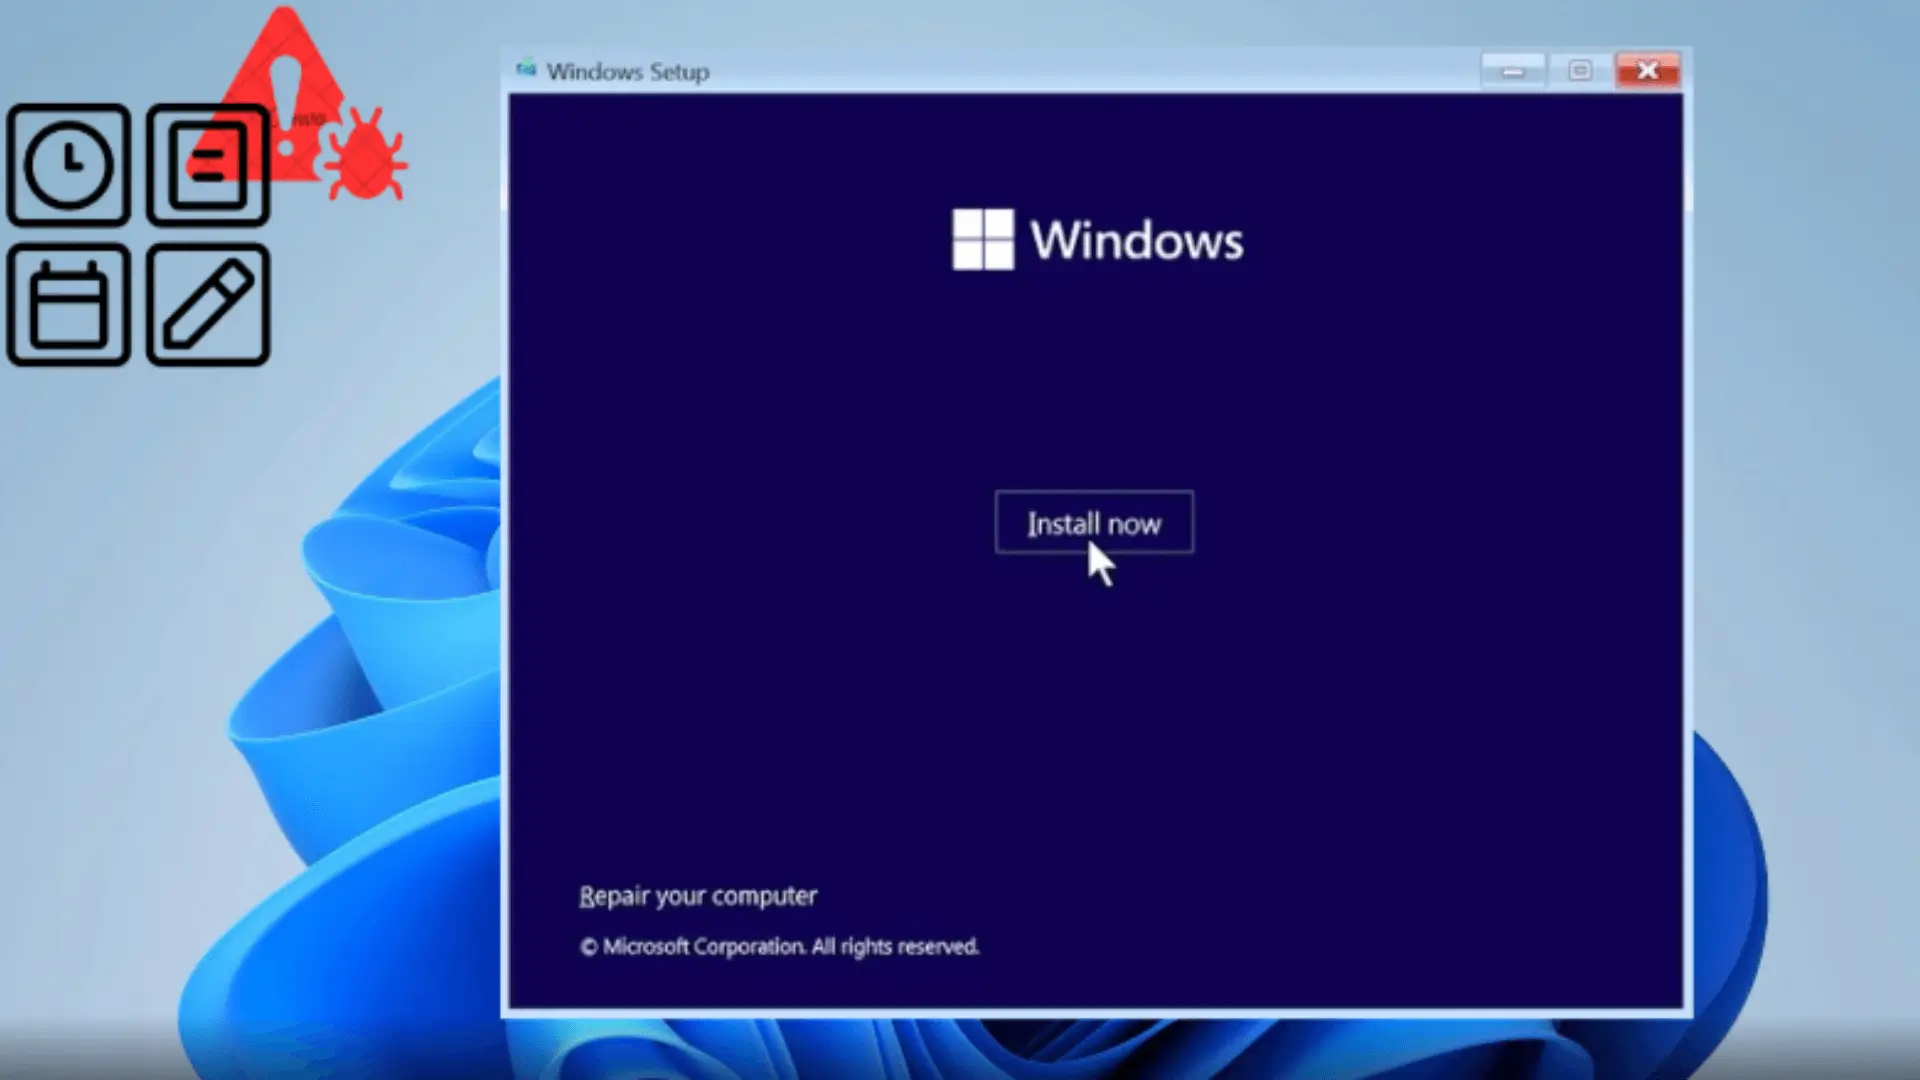Click the calendar icon in the overlay
Screen dimensions: 1920x1080
[x=68, y=305]
